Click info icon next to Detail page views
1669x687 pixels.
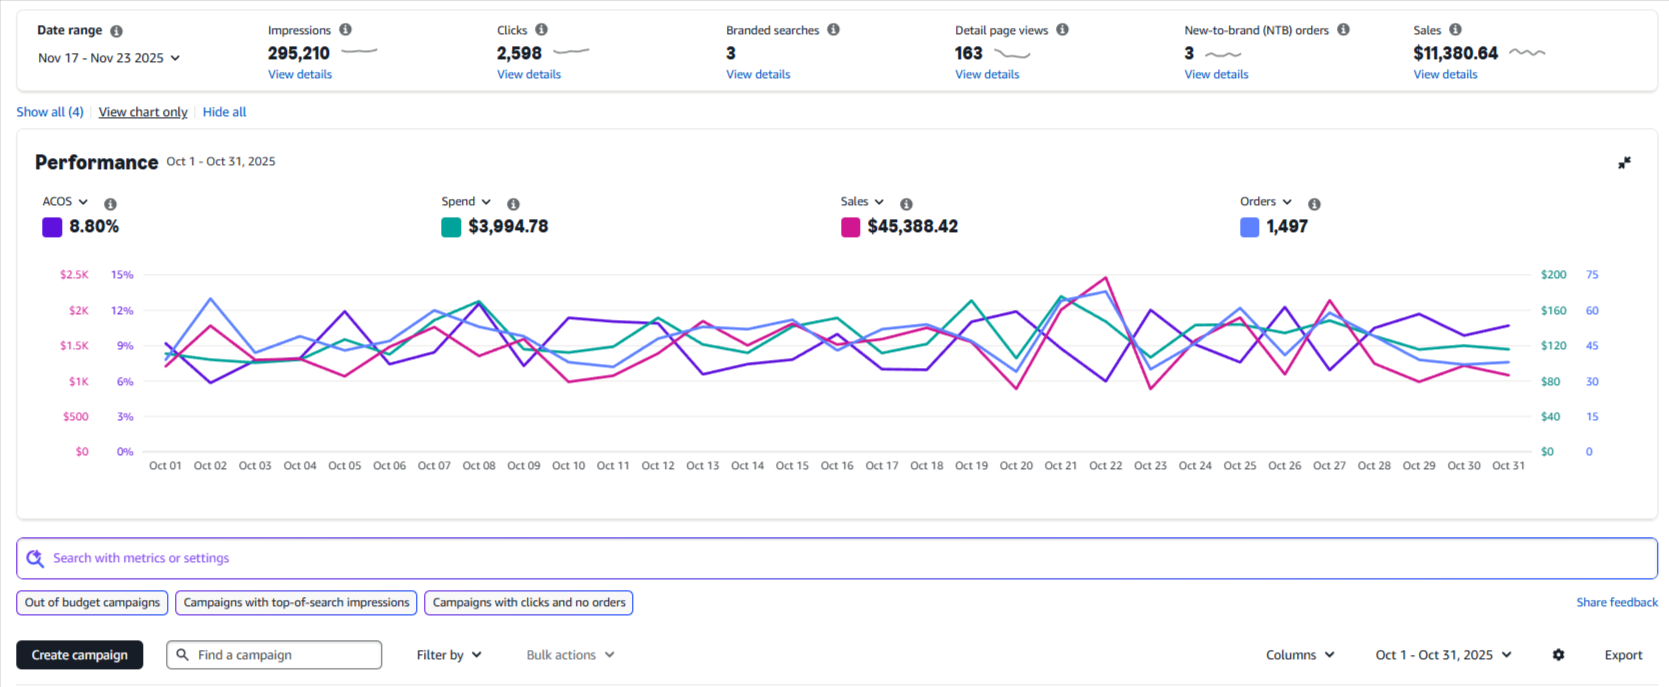(1062, 30)
